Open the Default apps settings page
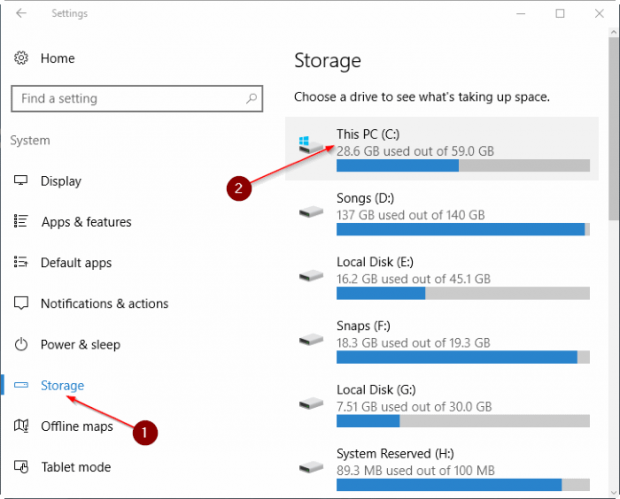This screenshot has height=499, width=620. point(76,263)
